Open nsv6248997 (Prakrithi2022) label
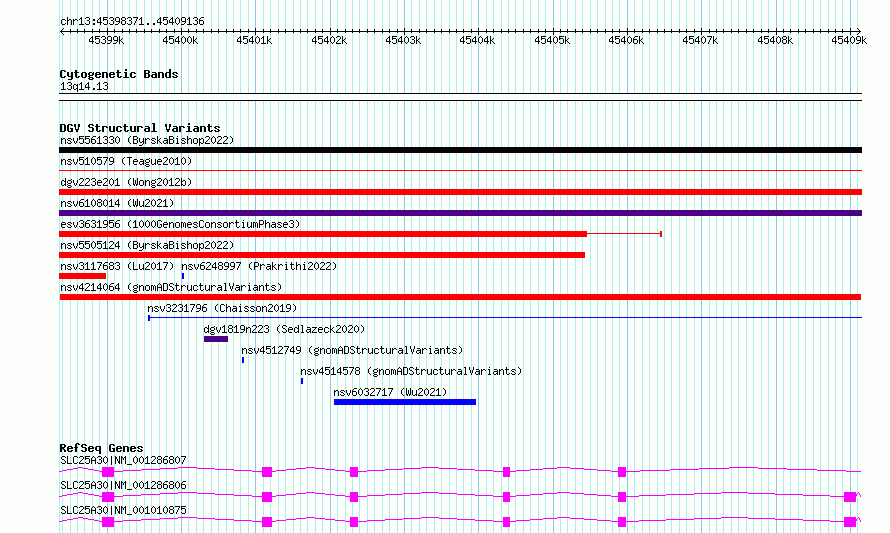The width and height of the screenshot is (890, 533). pos(259,266)
